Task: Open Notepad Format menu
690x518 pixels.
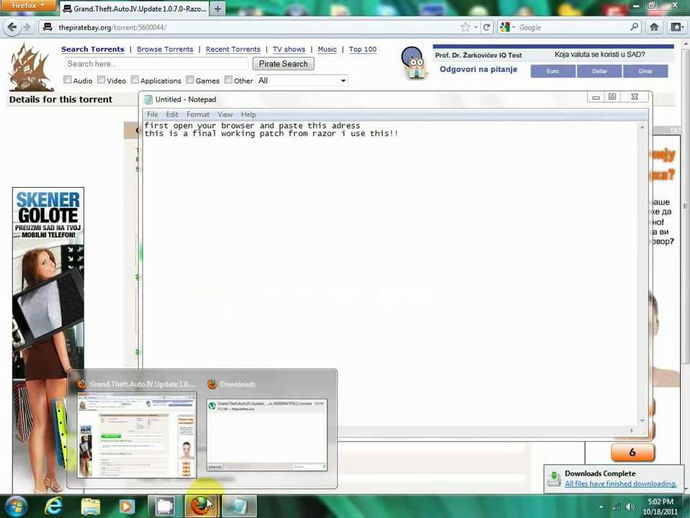Action: 198,114
